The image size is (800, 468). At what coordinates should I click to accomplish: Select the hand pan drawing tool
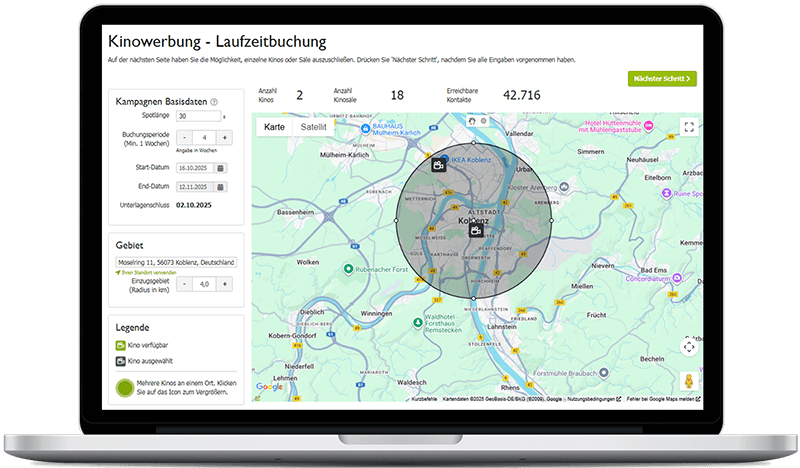tap(472, 121)
